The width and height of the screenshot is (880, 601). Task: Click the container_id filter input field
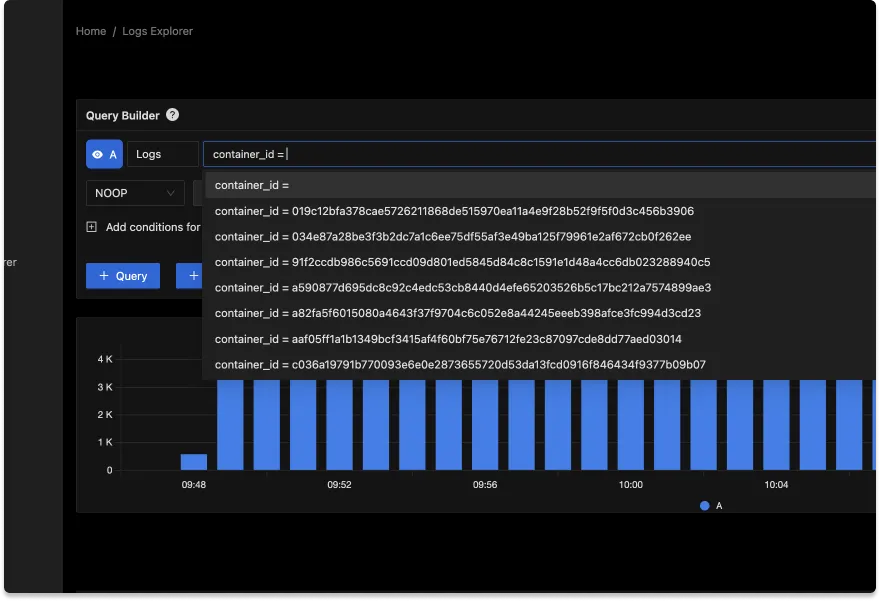[x=539, y=154]
